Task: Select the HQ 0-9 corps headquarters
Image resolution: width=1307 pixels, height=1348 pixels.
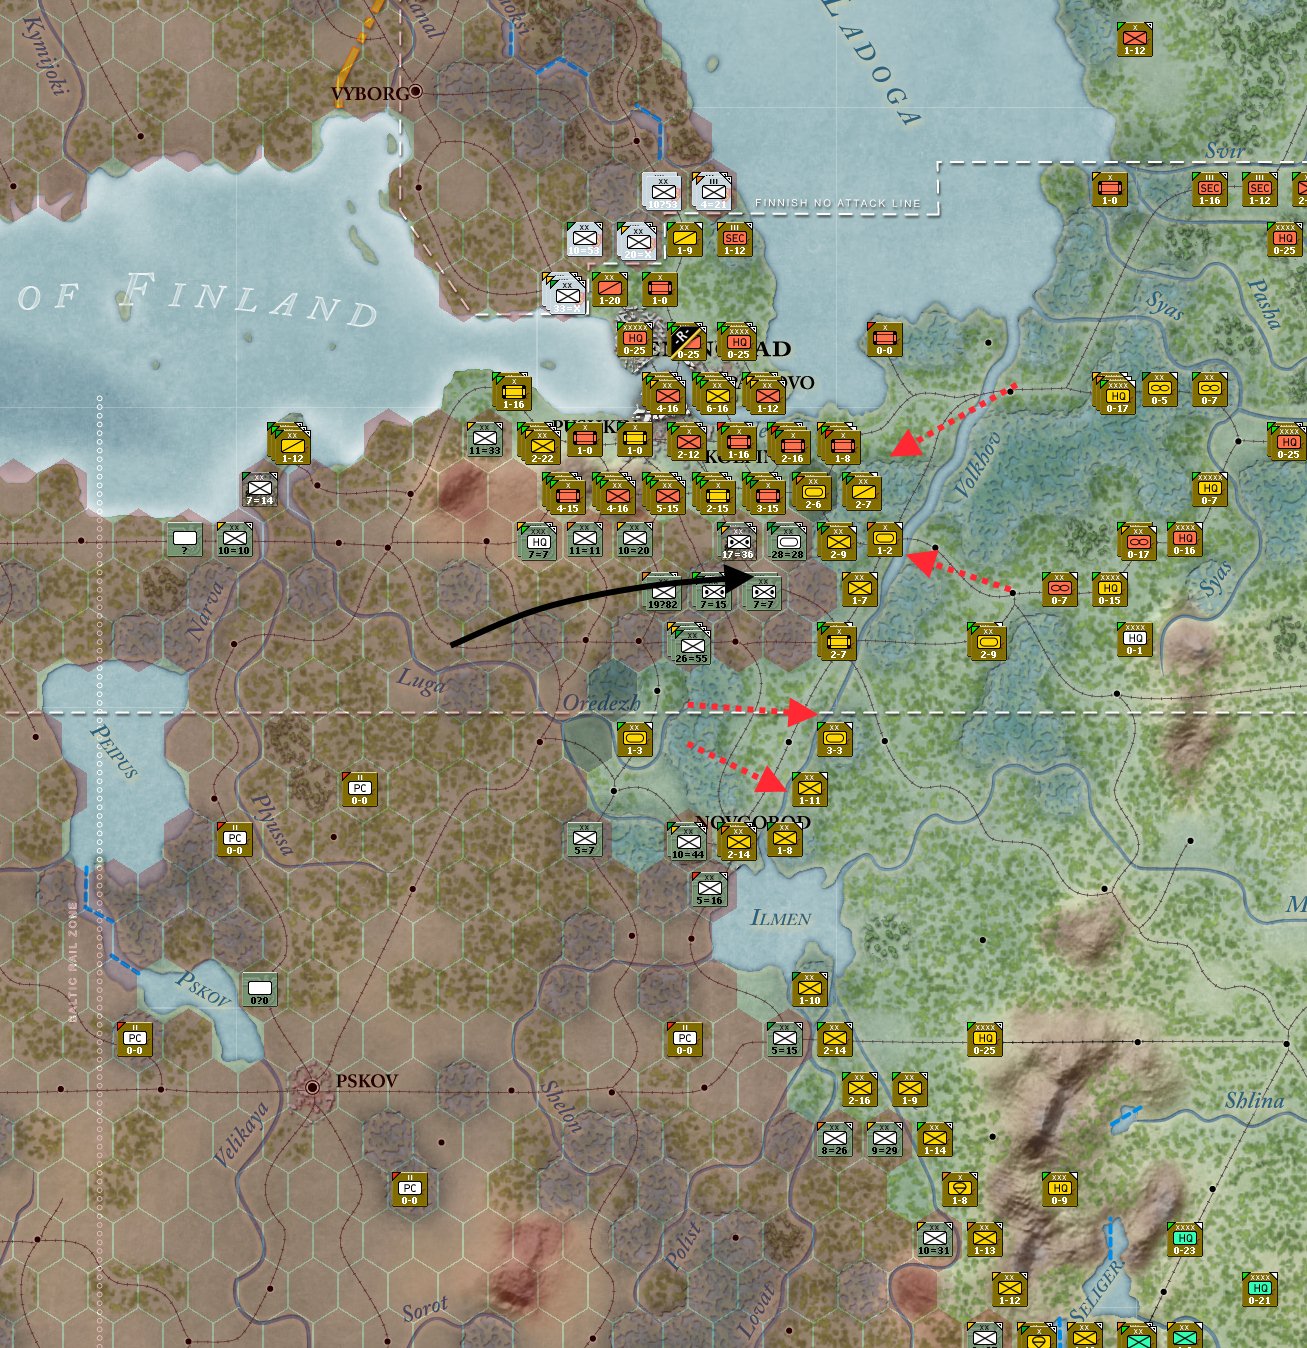Action: [1059, 1189]
